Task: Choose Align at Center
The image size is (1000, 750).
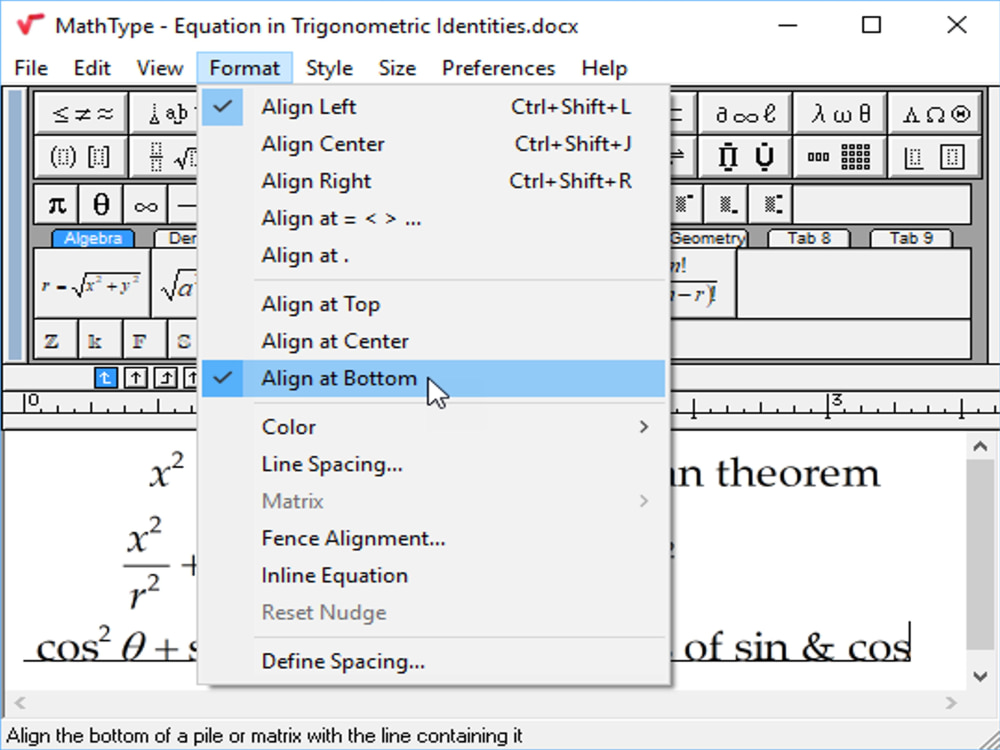Action: pos(434,341)
